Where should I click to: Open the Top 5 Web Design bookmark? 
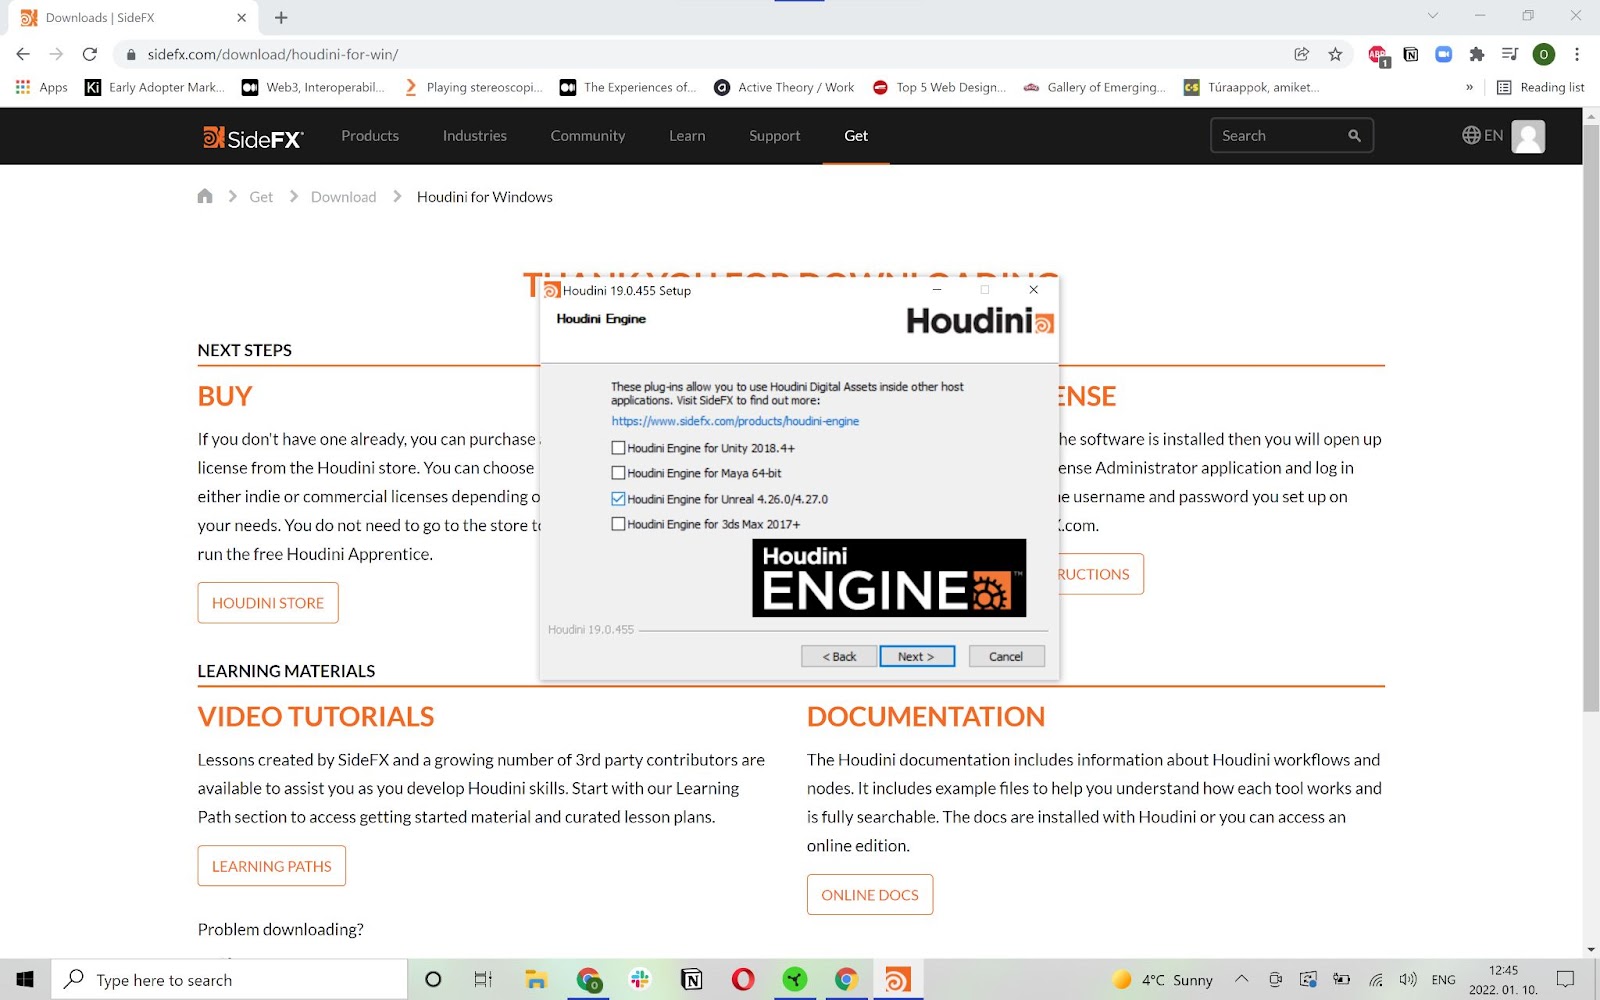coord(939,87)
